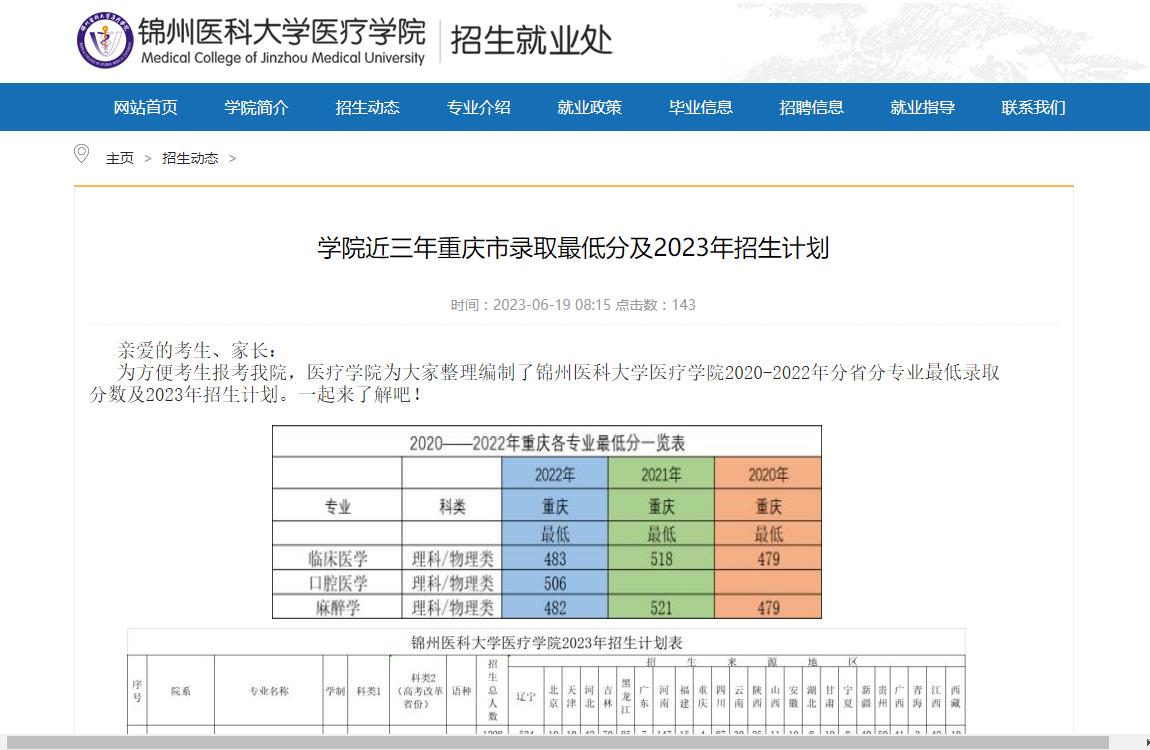Open the 学院简介 menu item

[x=257, y=107]
